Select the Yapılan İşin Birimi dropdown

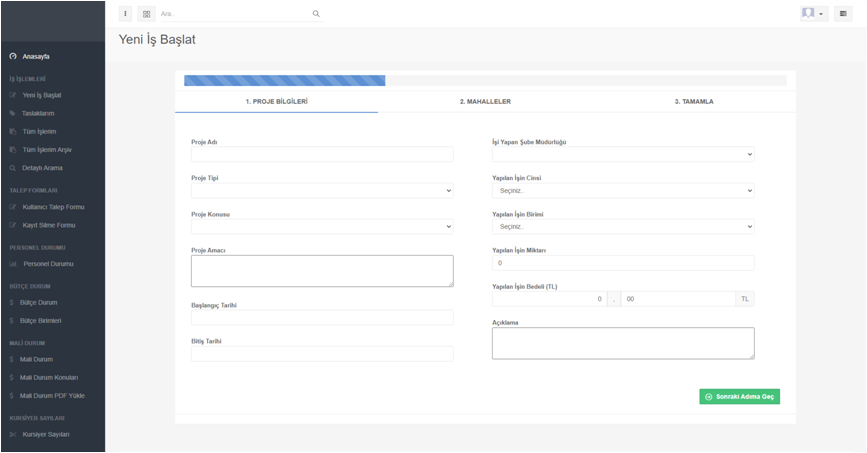point(622,227)
